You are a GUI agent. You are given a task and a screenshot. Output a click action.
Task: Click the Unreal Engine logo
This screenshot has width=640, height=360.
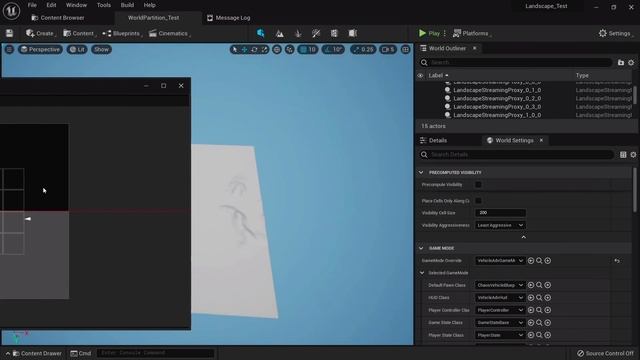(11, 11)
